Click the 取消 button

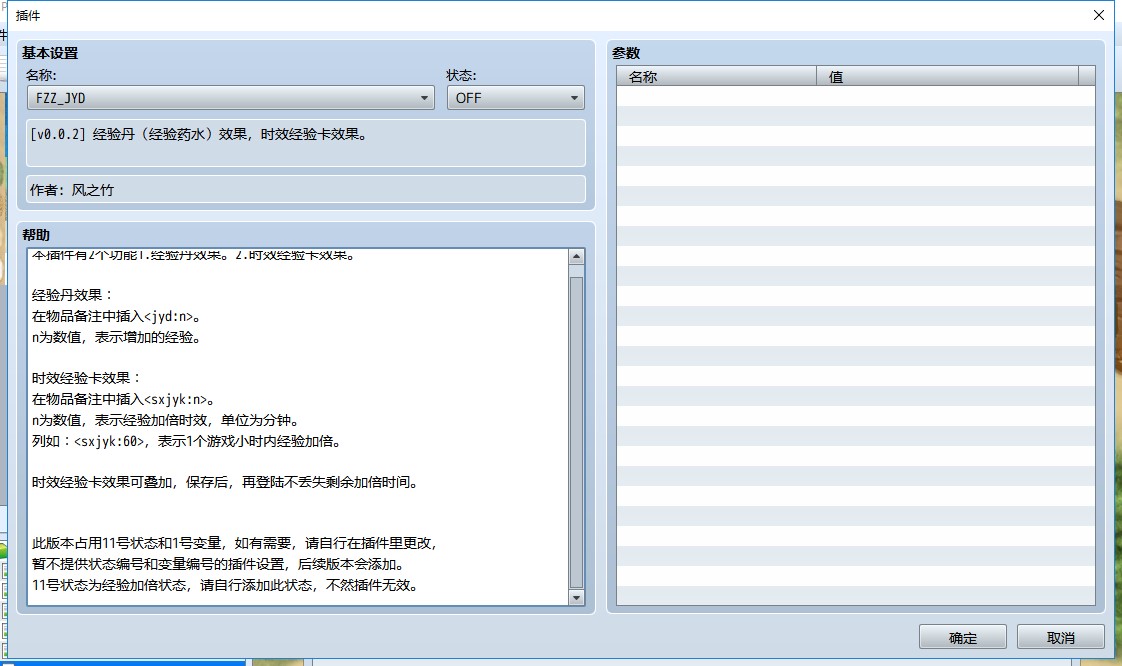1060,637
